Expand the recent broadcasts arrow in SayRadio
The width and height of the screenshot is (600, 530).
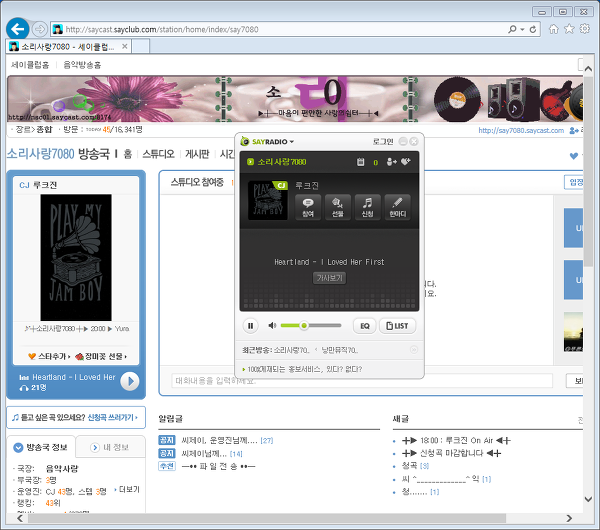click(414, 350)
